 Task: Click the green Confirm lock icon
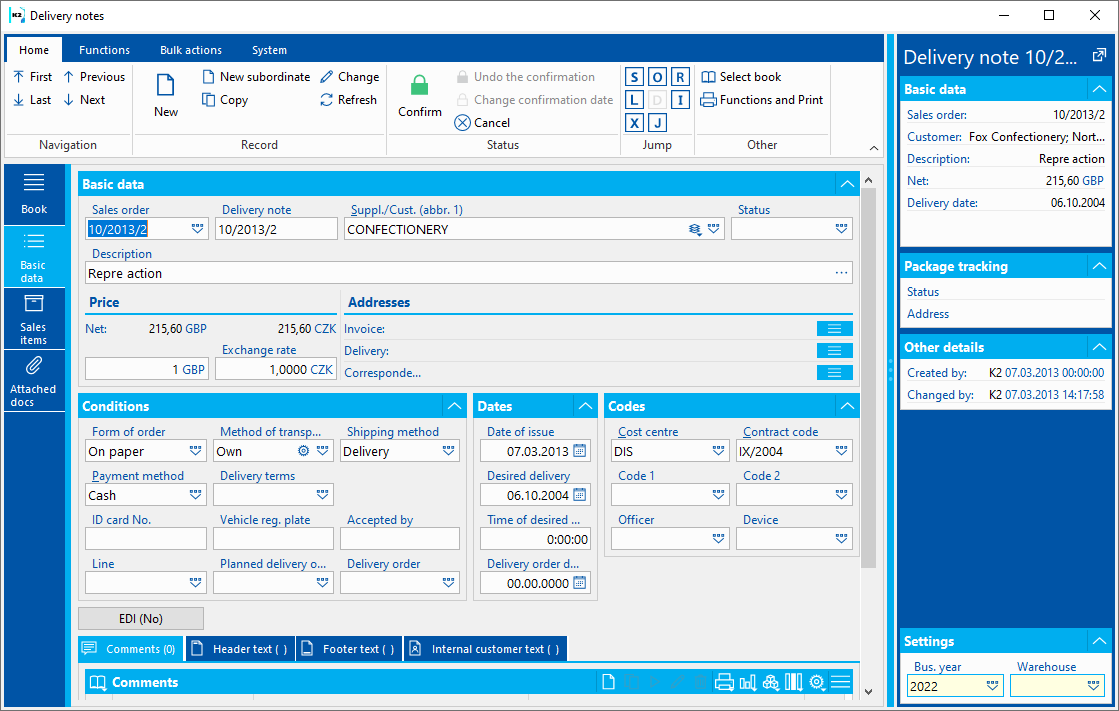tap(420, 86)
